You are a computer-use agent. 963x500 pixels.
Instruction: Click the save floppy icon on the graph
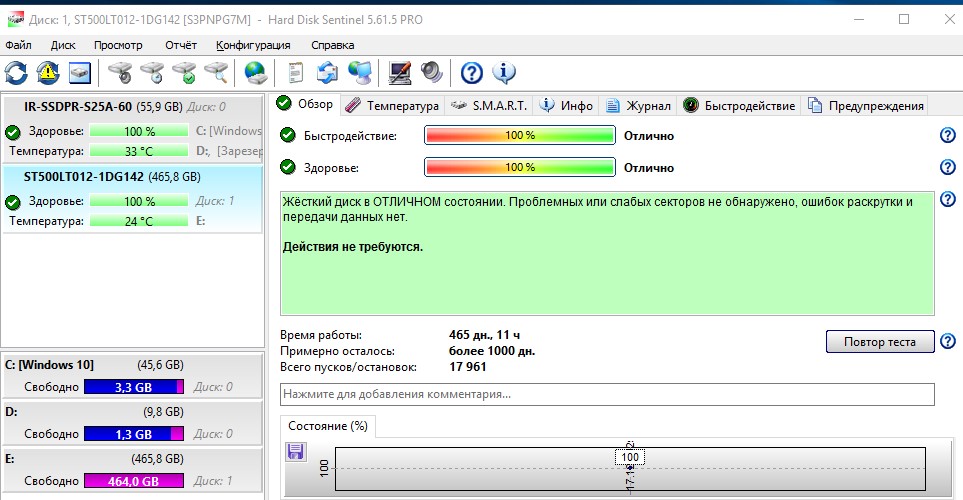(296, 453)
